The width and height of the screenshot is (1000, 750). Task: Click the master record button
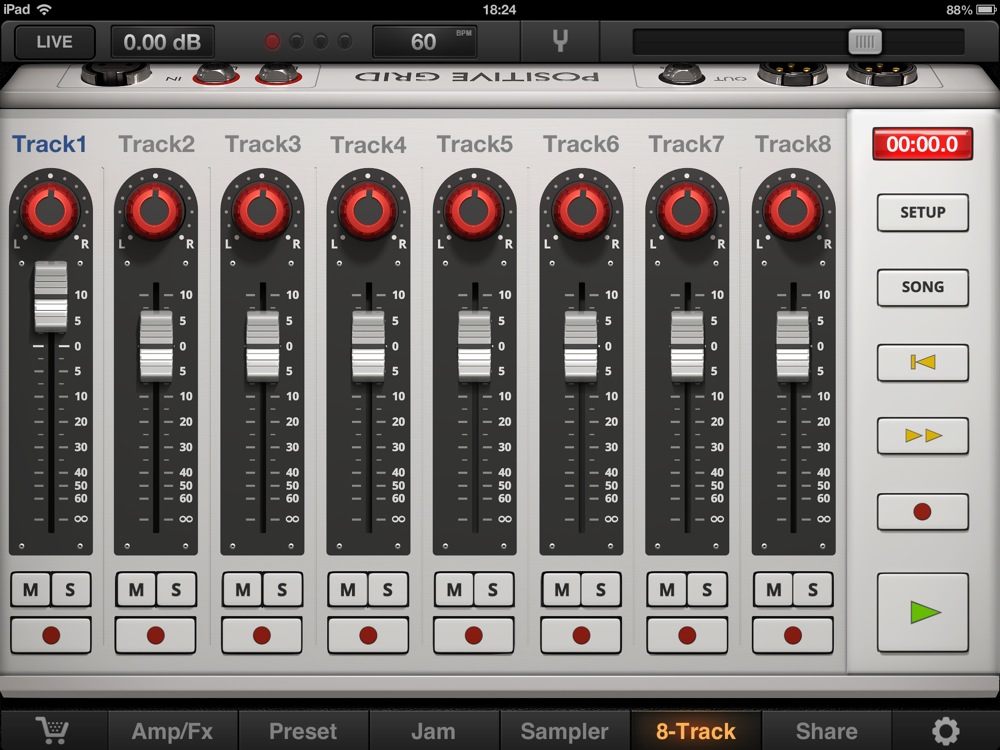[923, 511]
